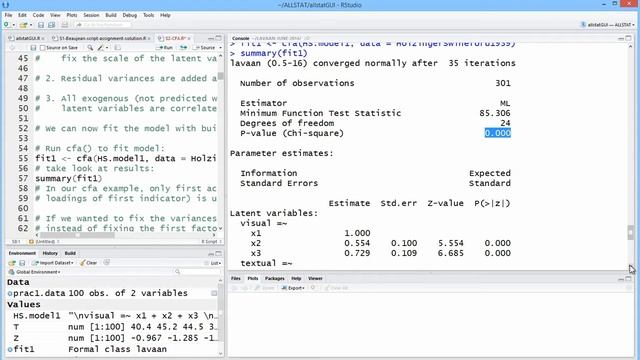
Task: Open the Source button dropdown arrow
Action: [x=220, y=48]
